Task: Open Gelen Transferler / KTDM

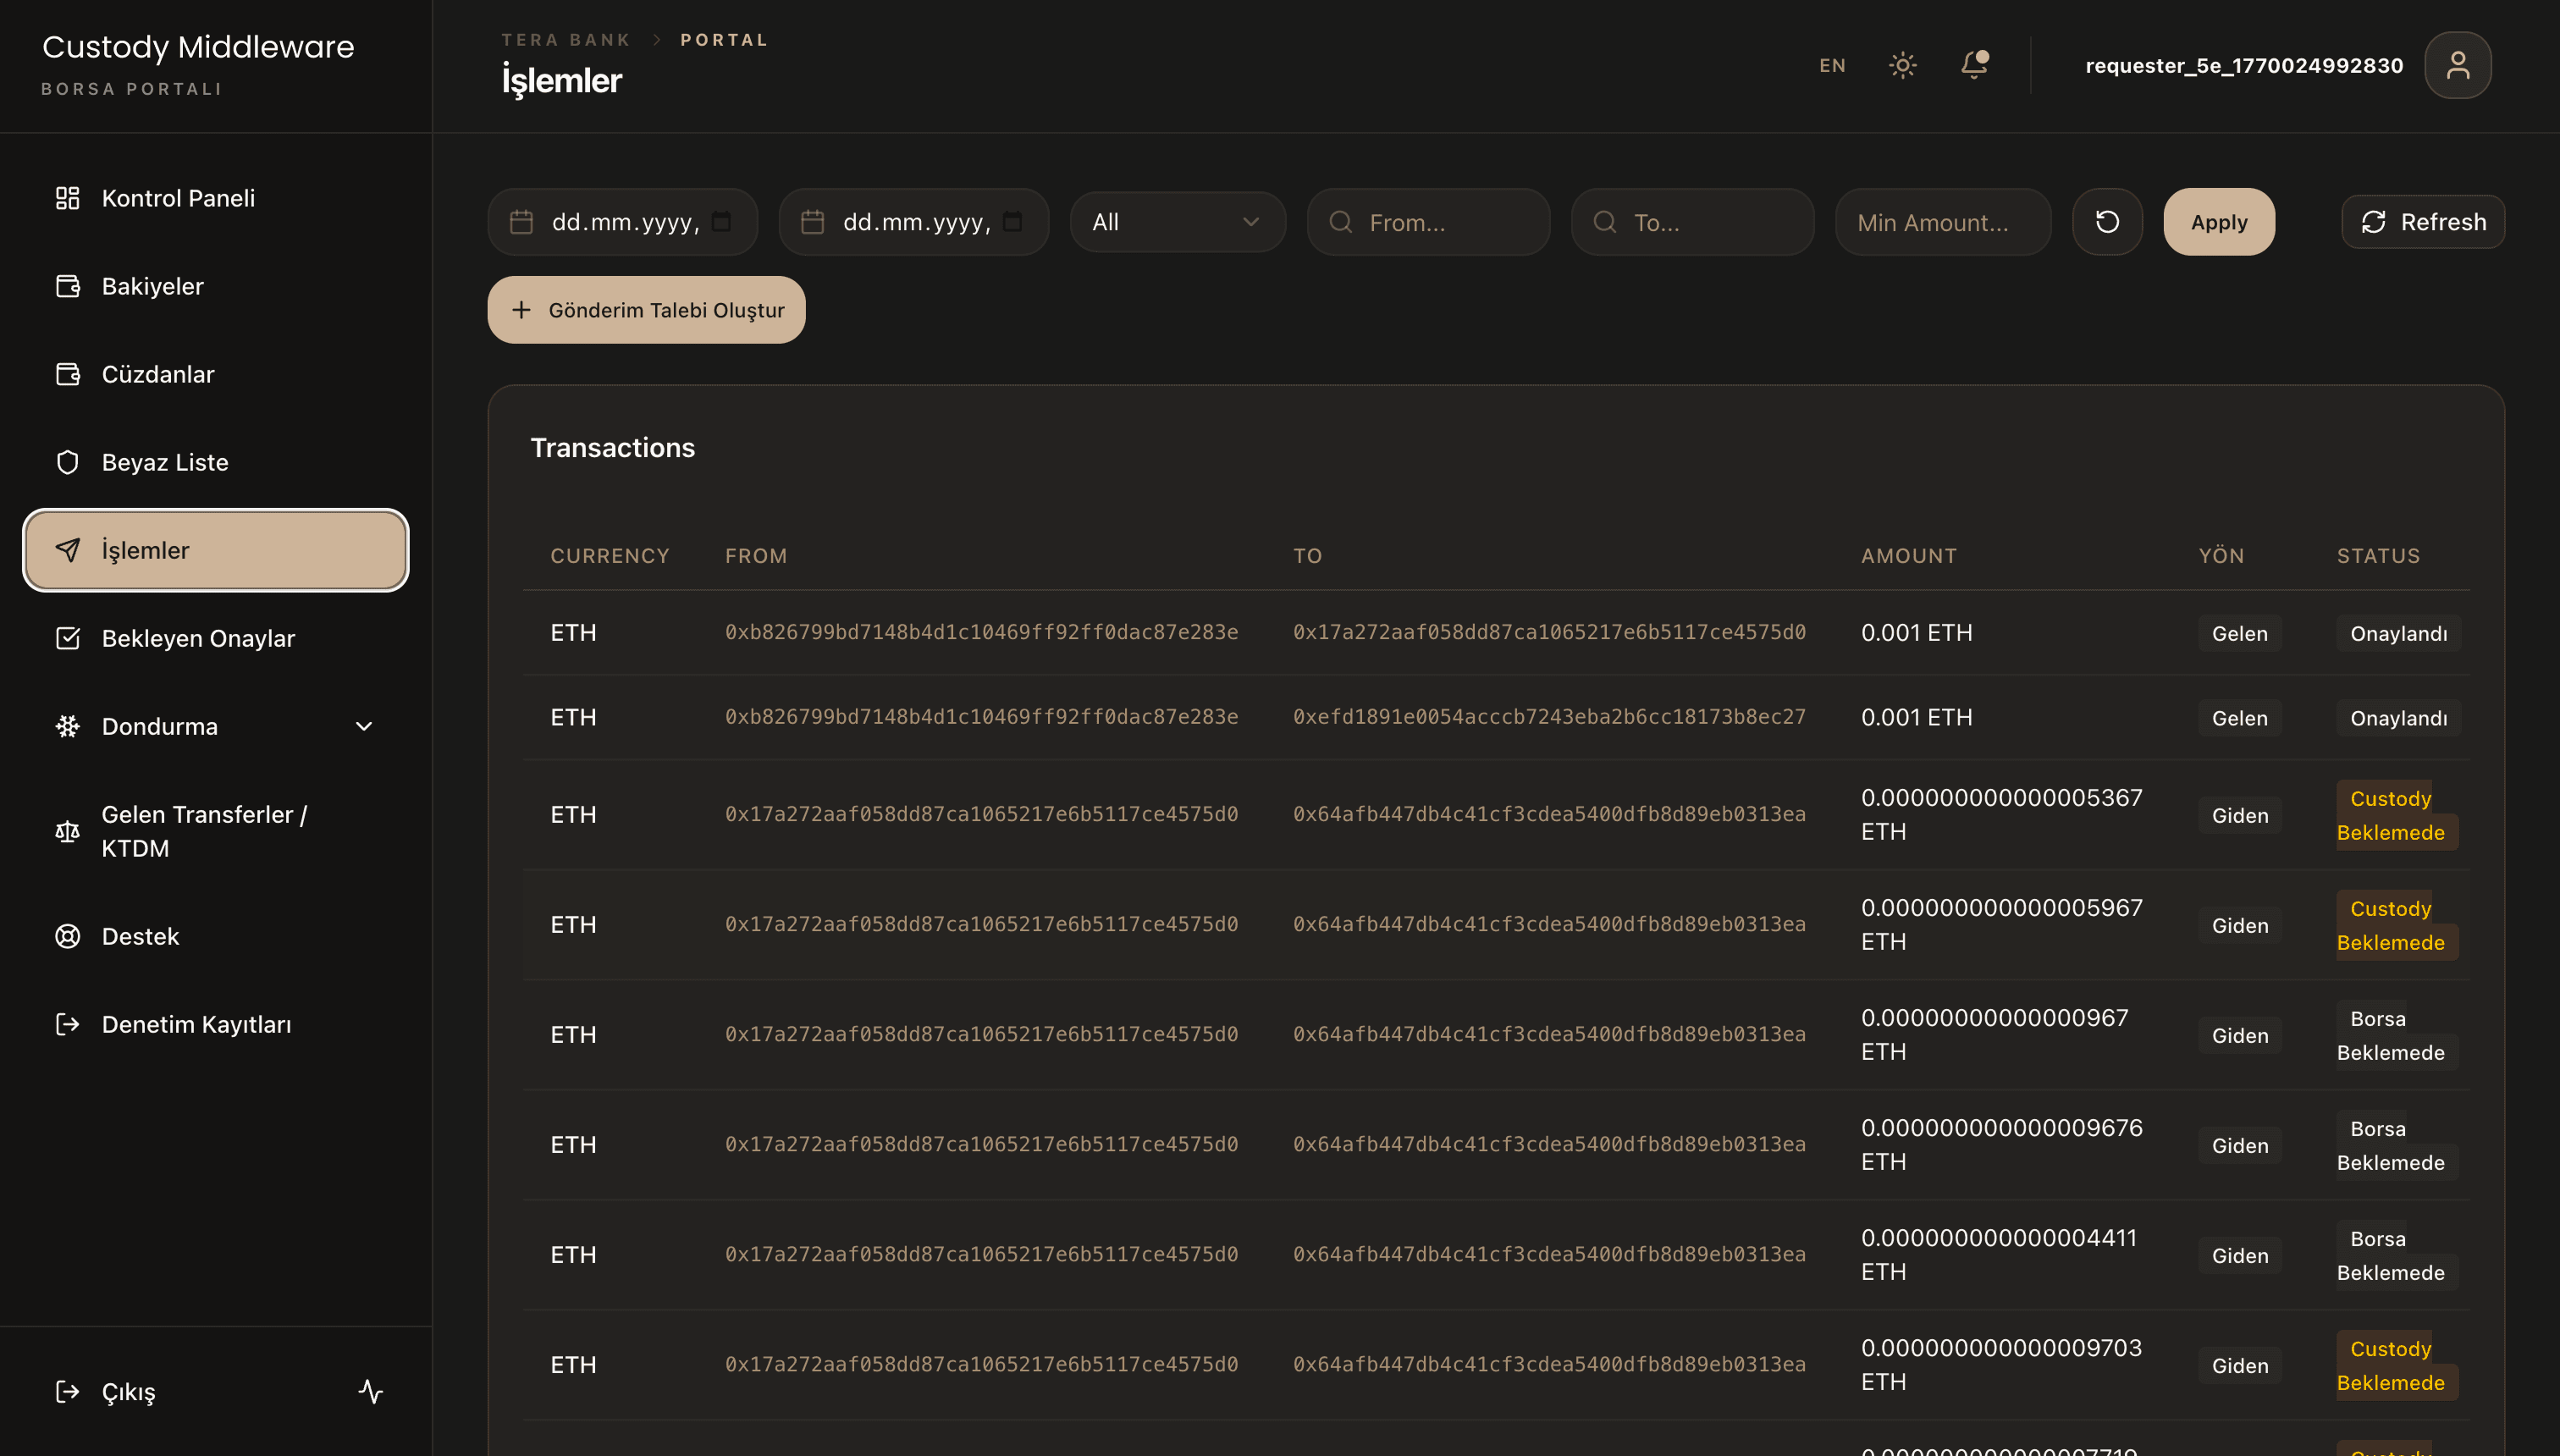Action: tap(216, 831)
